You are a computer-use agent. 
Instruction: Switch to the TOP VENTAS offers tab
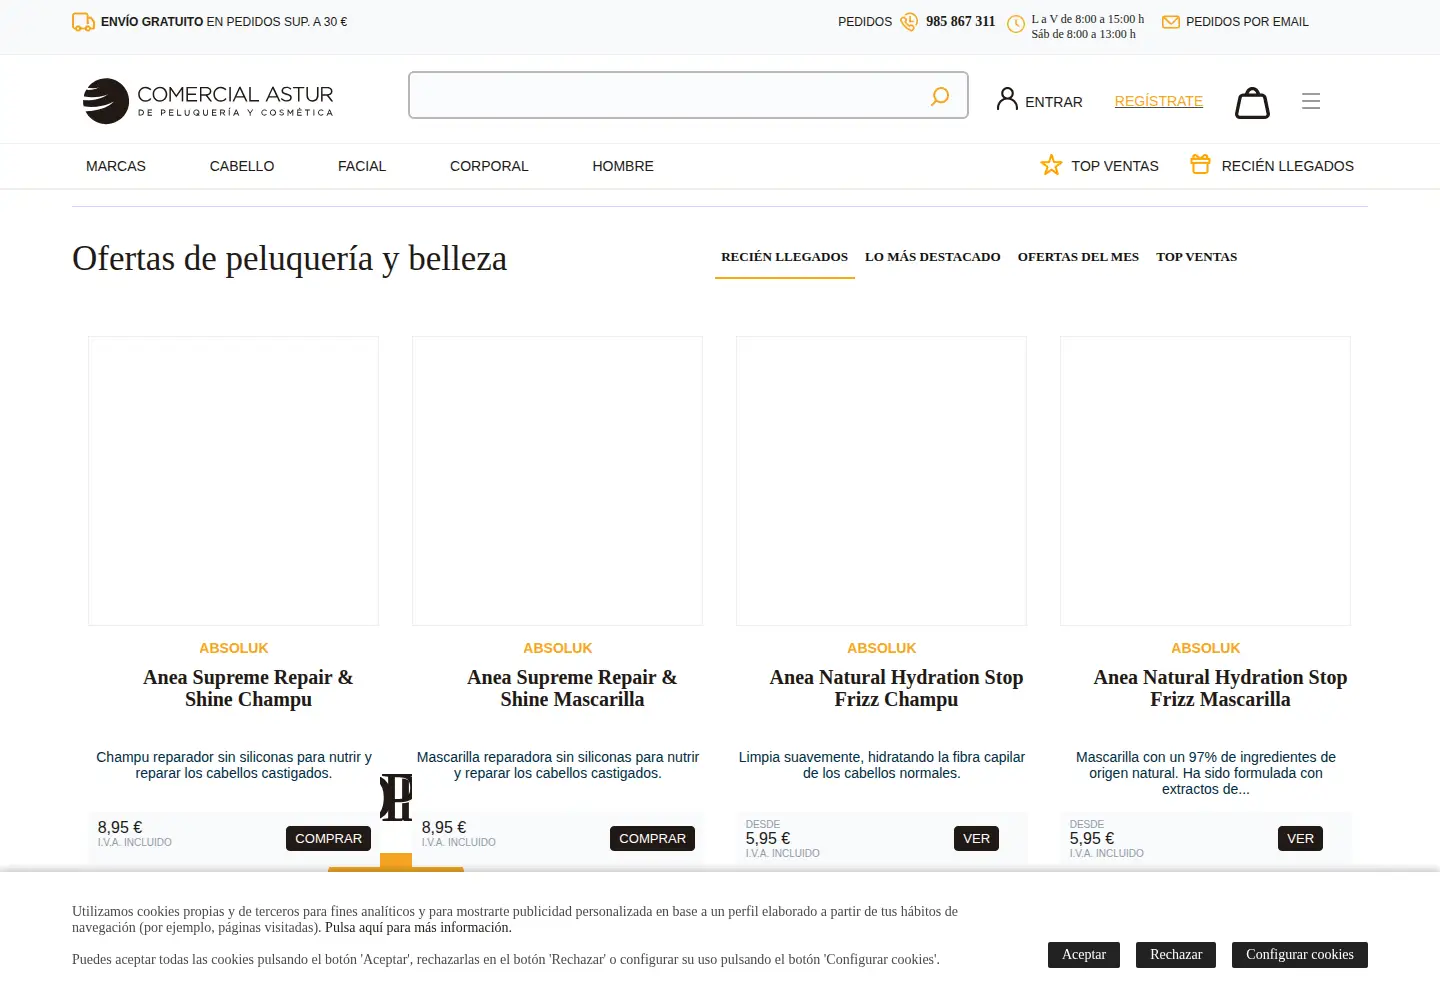click(1197, 257)
